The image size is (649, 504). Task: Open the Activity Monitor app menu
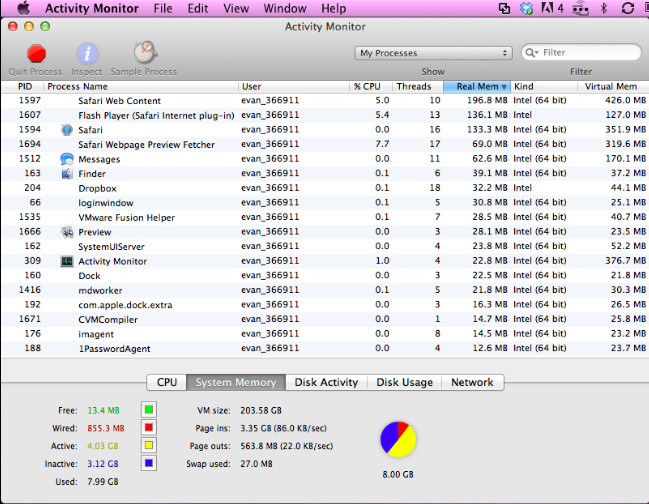(x=92, y=8)
